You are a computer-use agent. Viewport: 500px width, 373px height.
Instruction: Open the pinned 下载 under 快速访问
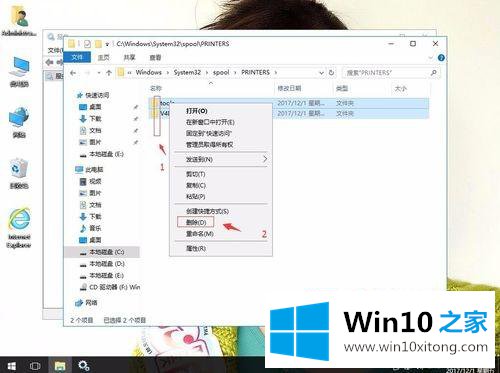[95, 119]
